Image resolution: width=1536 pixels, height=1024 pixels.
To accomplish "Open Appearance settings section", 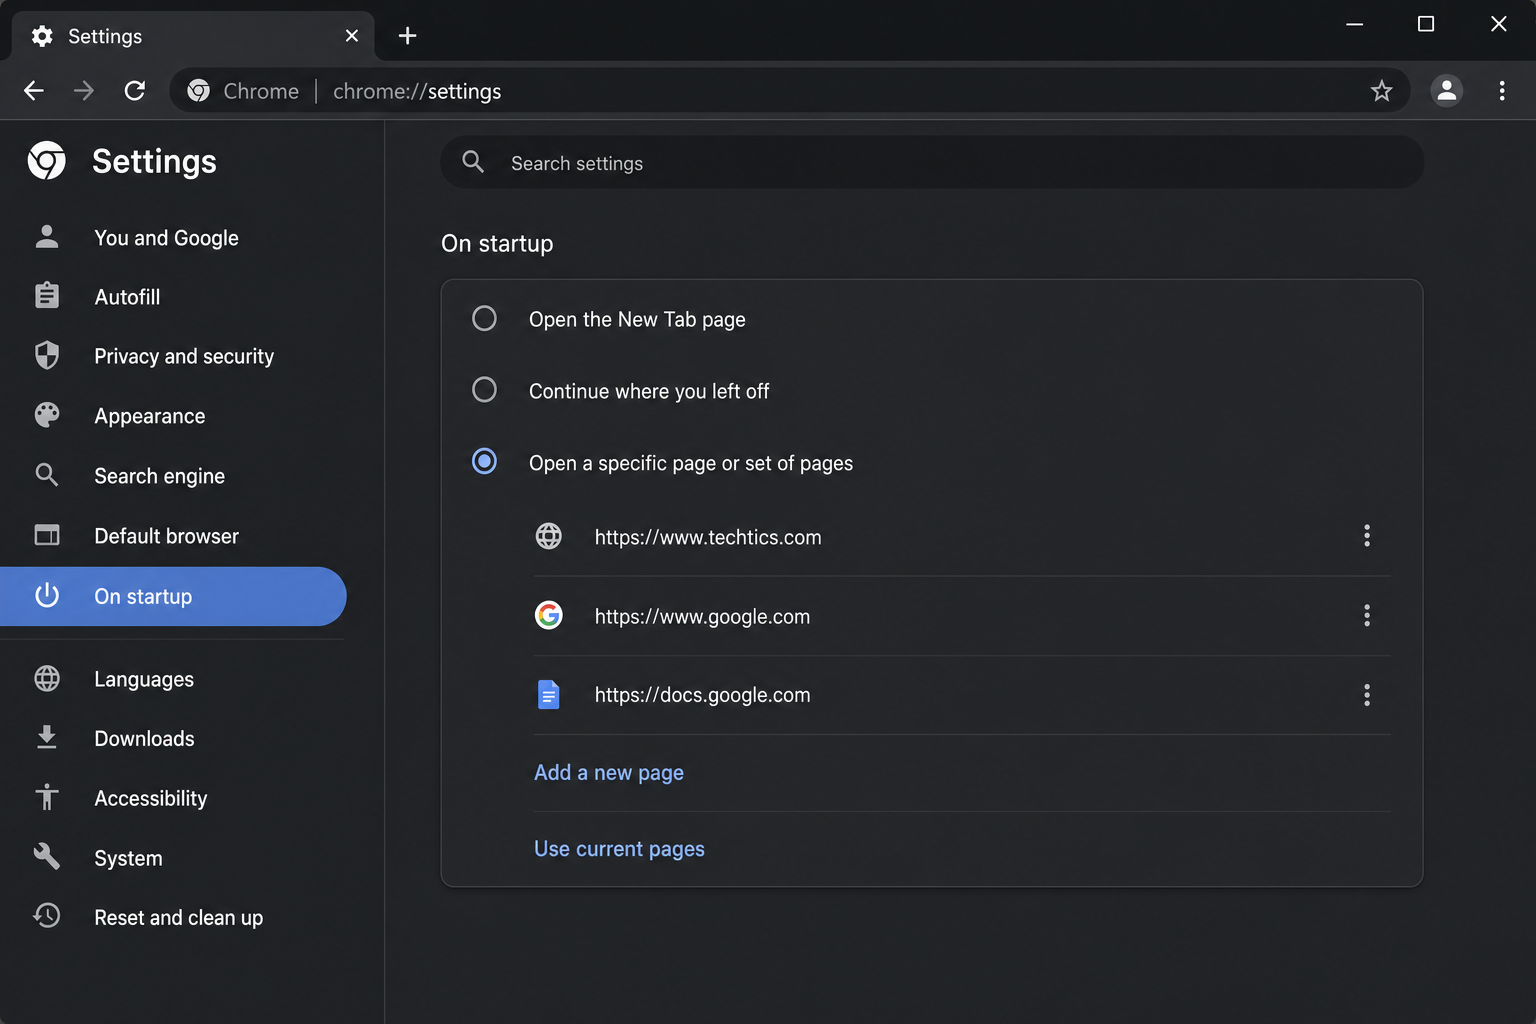I will pyautogui.click(x=173, y=416).
